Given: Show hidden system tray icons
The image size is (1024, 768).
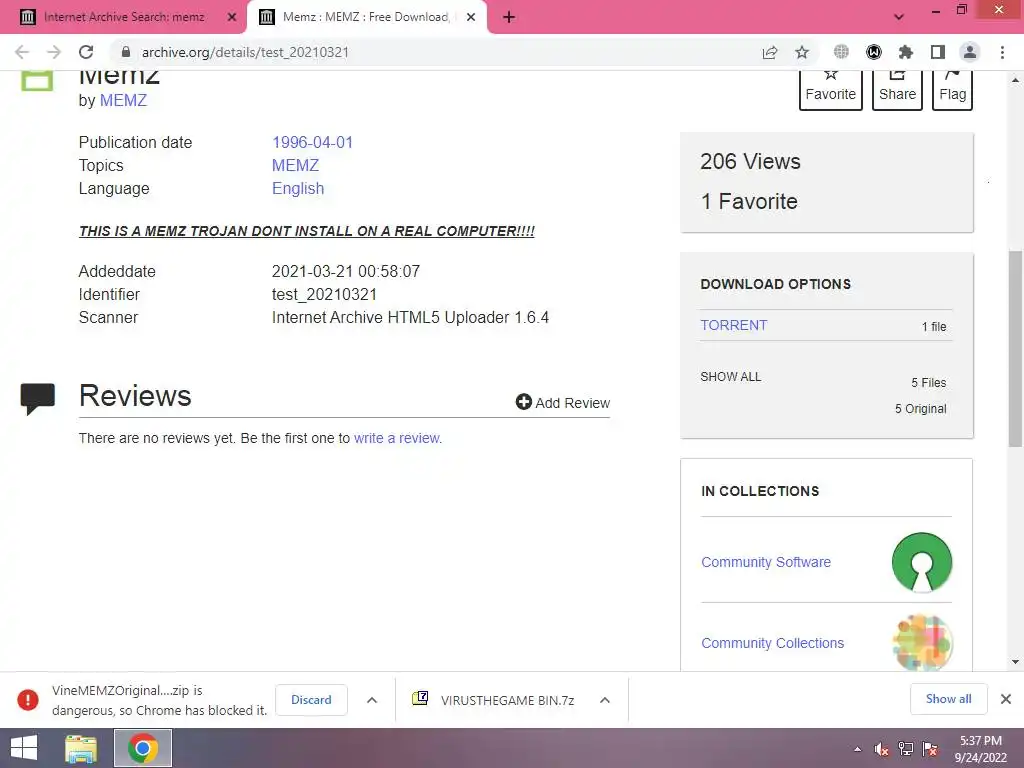Looking at the screenshot, I should [x=857, y=749].
